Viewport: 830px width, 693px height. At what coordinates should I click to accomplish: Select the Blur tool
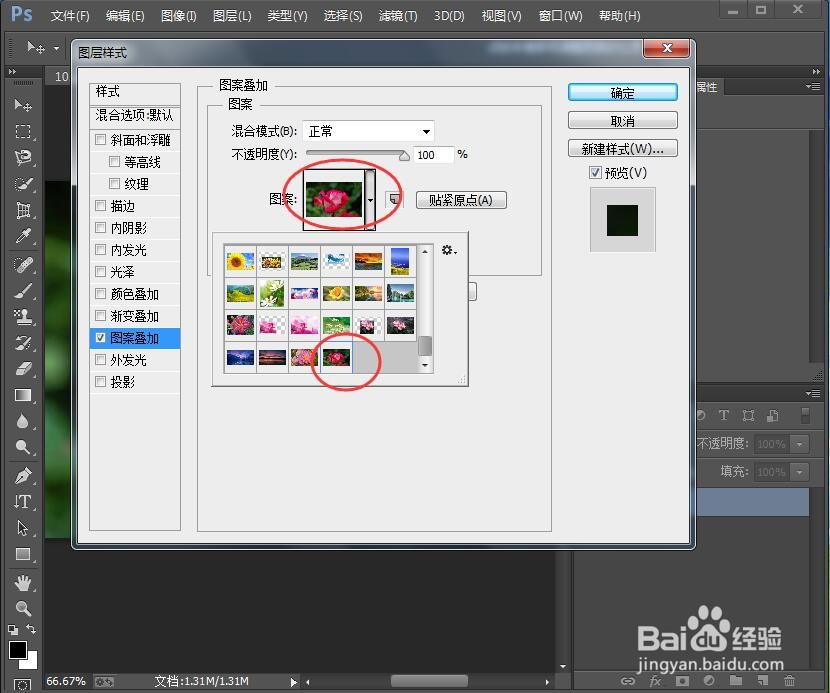[x=23, y=422]
